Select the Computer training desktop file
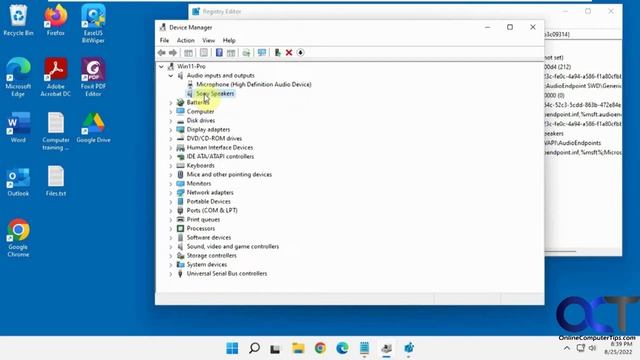640x360 pixels. pyautogui.click(x=56, y=131)
